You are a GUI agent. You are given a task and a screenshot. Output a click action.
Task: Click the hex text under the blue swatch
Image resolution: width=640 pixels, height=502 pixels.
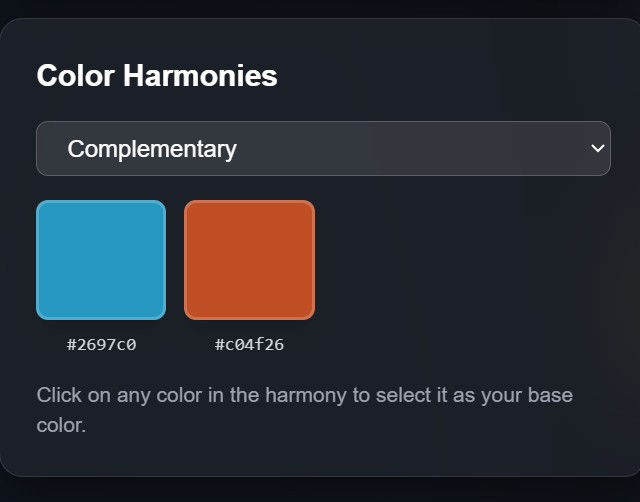click(x=101, y=345)
